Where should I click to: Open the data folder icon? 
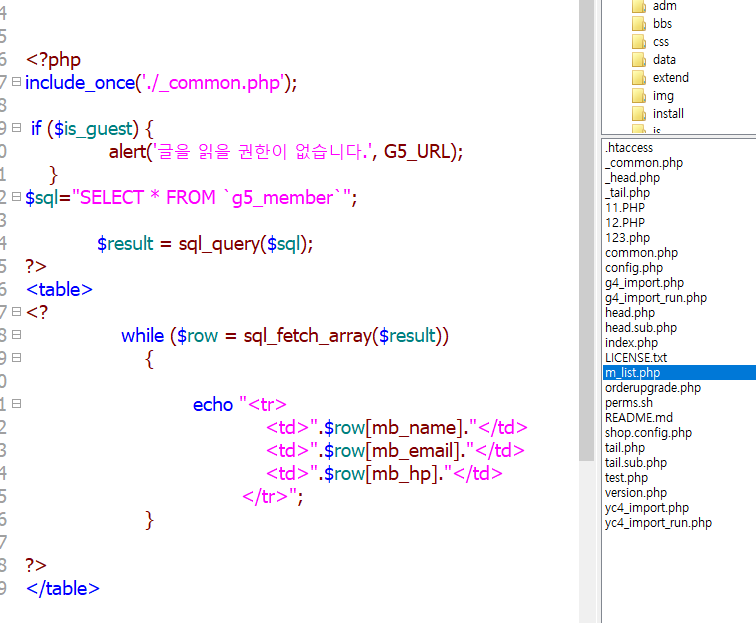[640, 60]
